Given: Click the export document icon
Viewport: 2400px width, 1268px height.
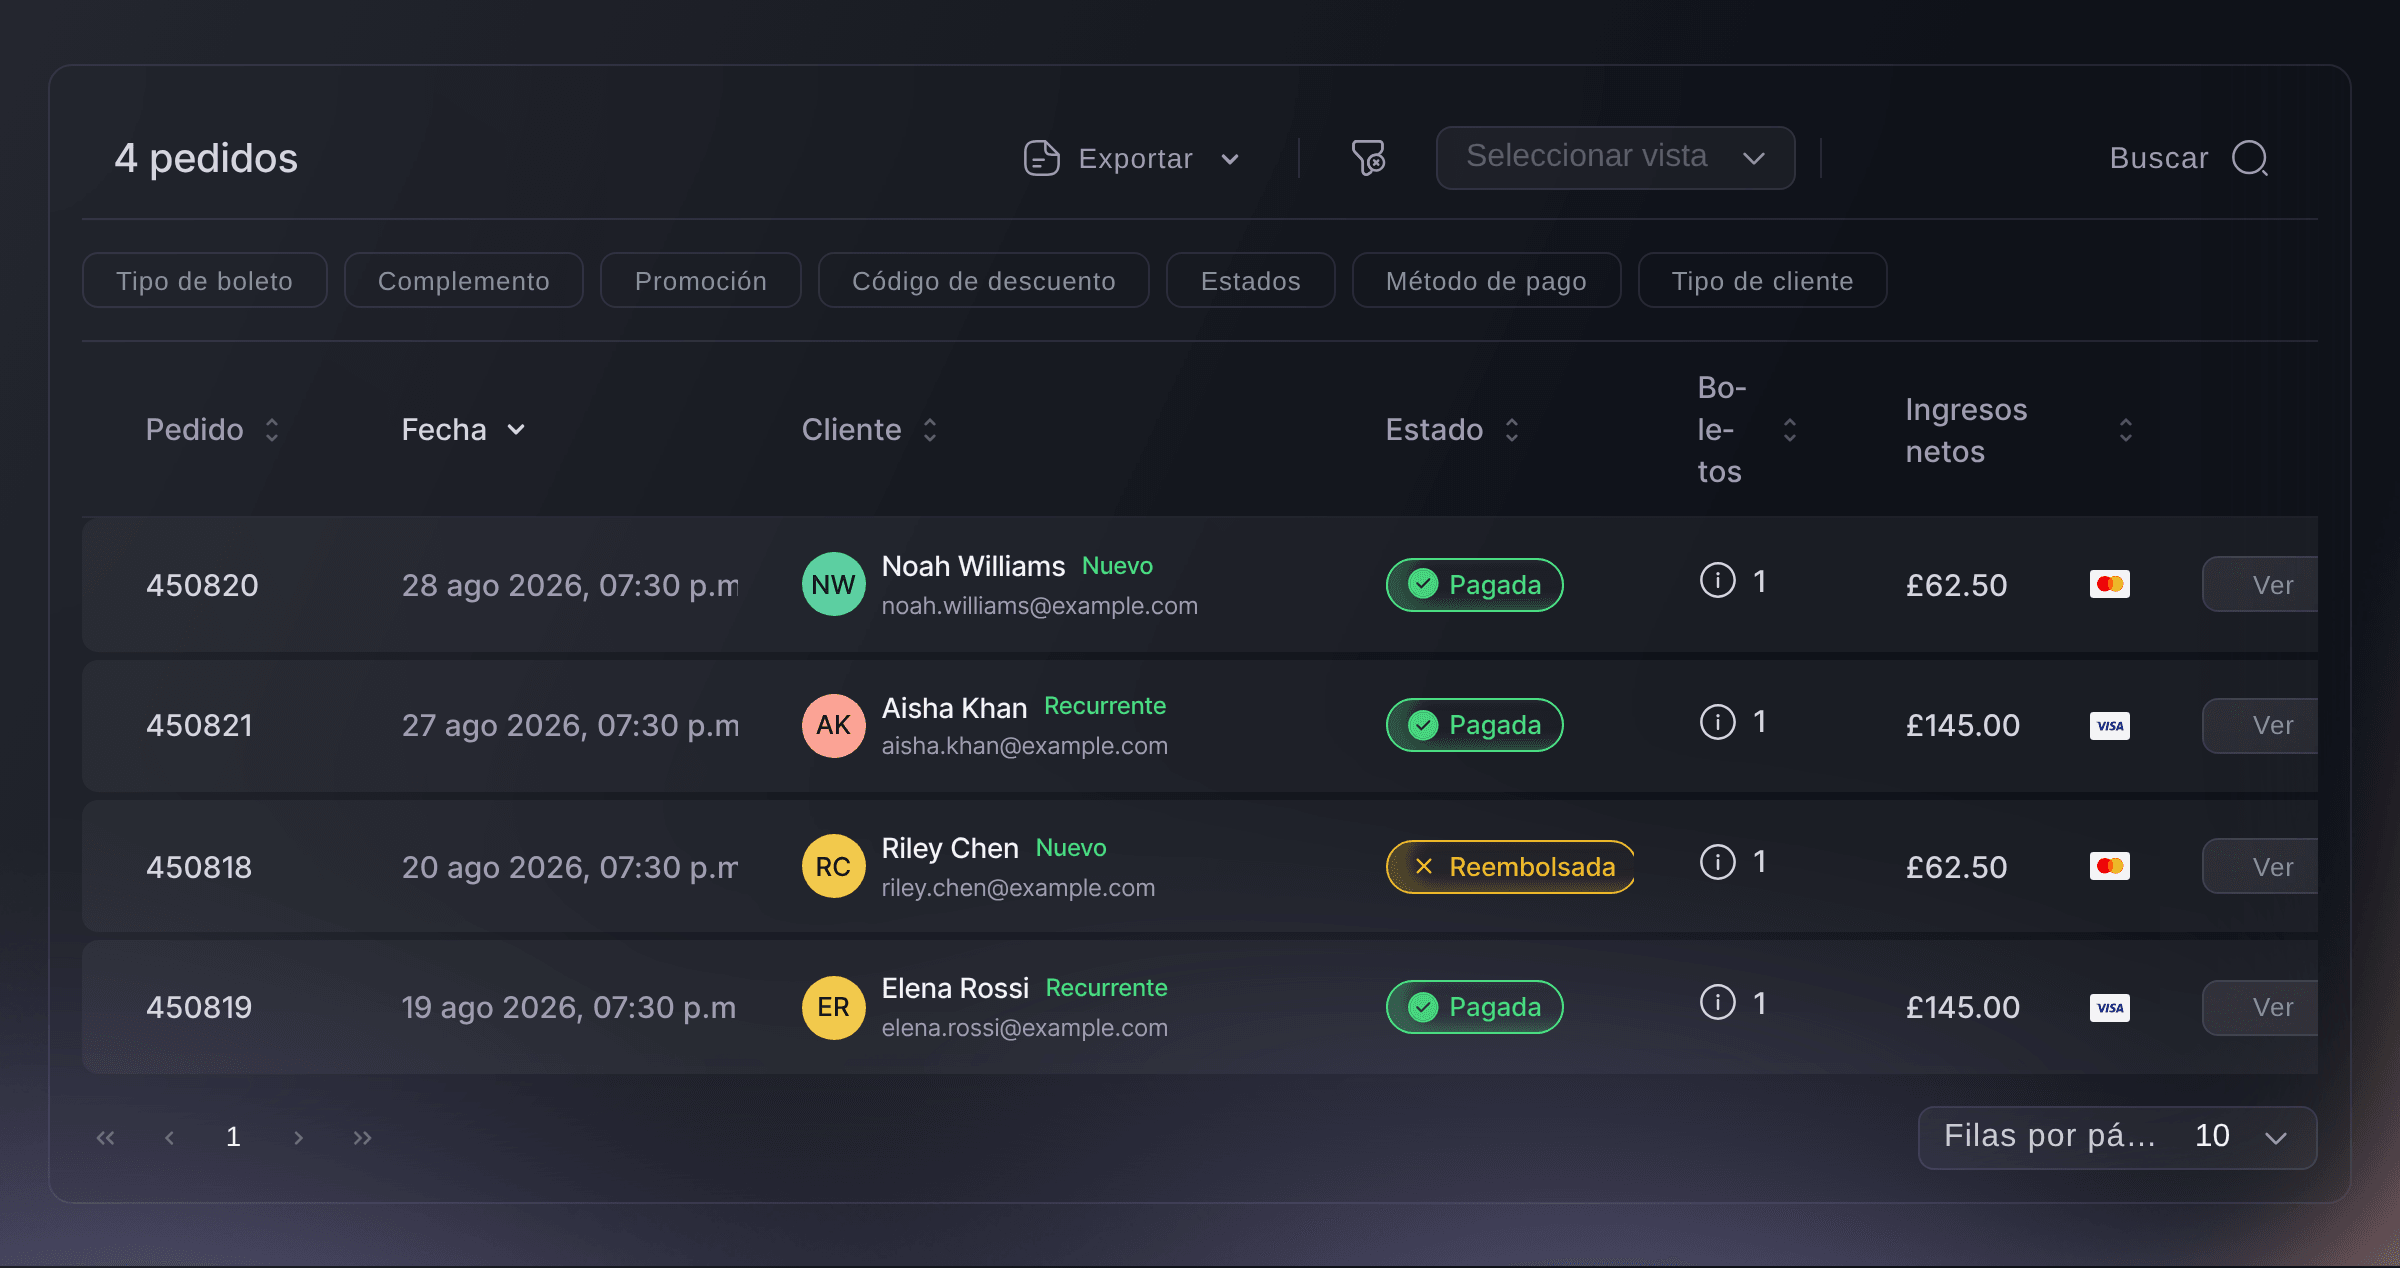Looking at the screenshot, I should point(1041,158).
